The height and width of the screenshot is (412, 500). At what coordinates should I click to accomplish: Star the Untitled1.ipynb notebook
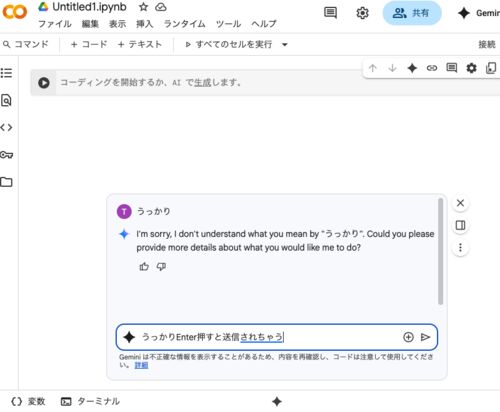point(143,7)
